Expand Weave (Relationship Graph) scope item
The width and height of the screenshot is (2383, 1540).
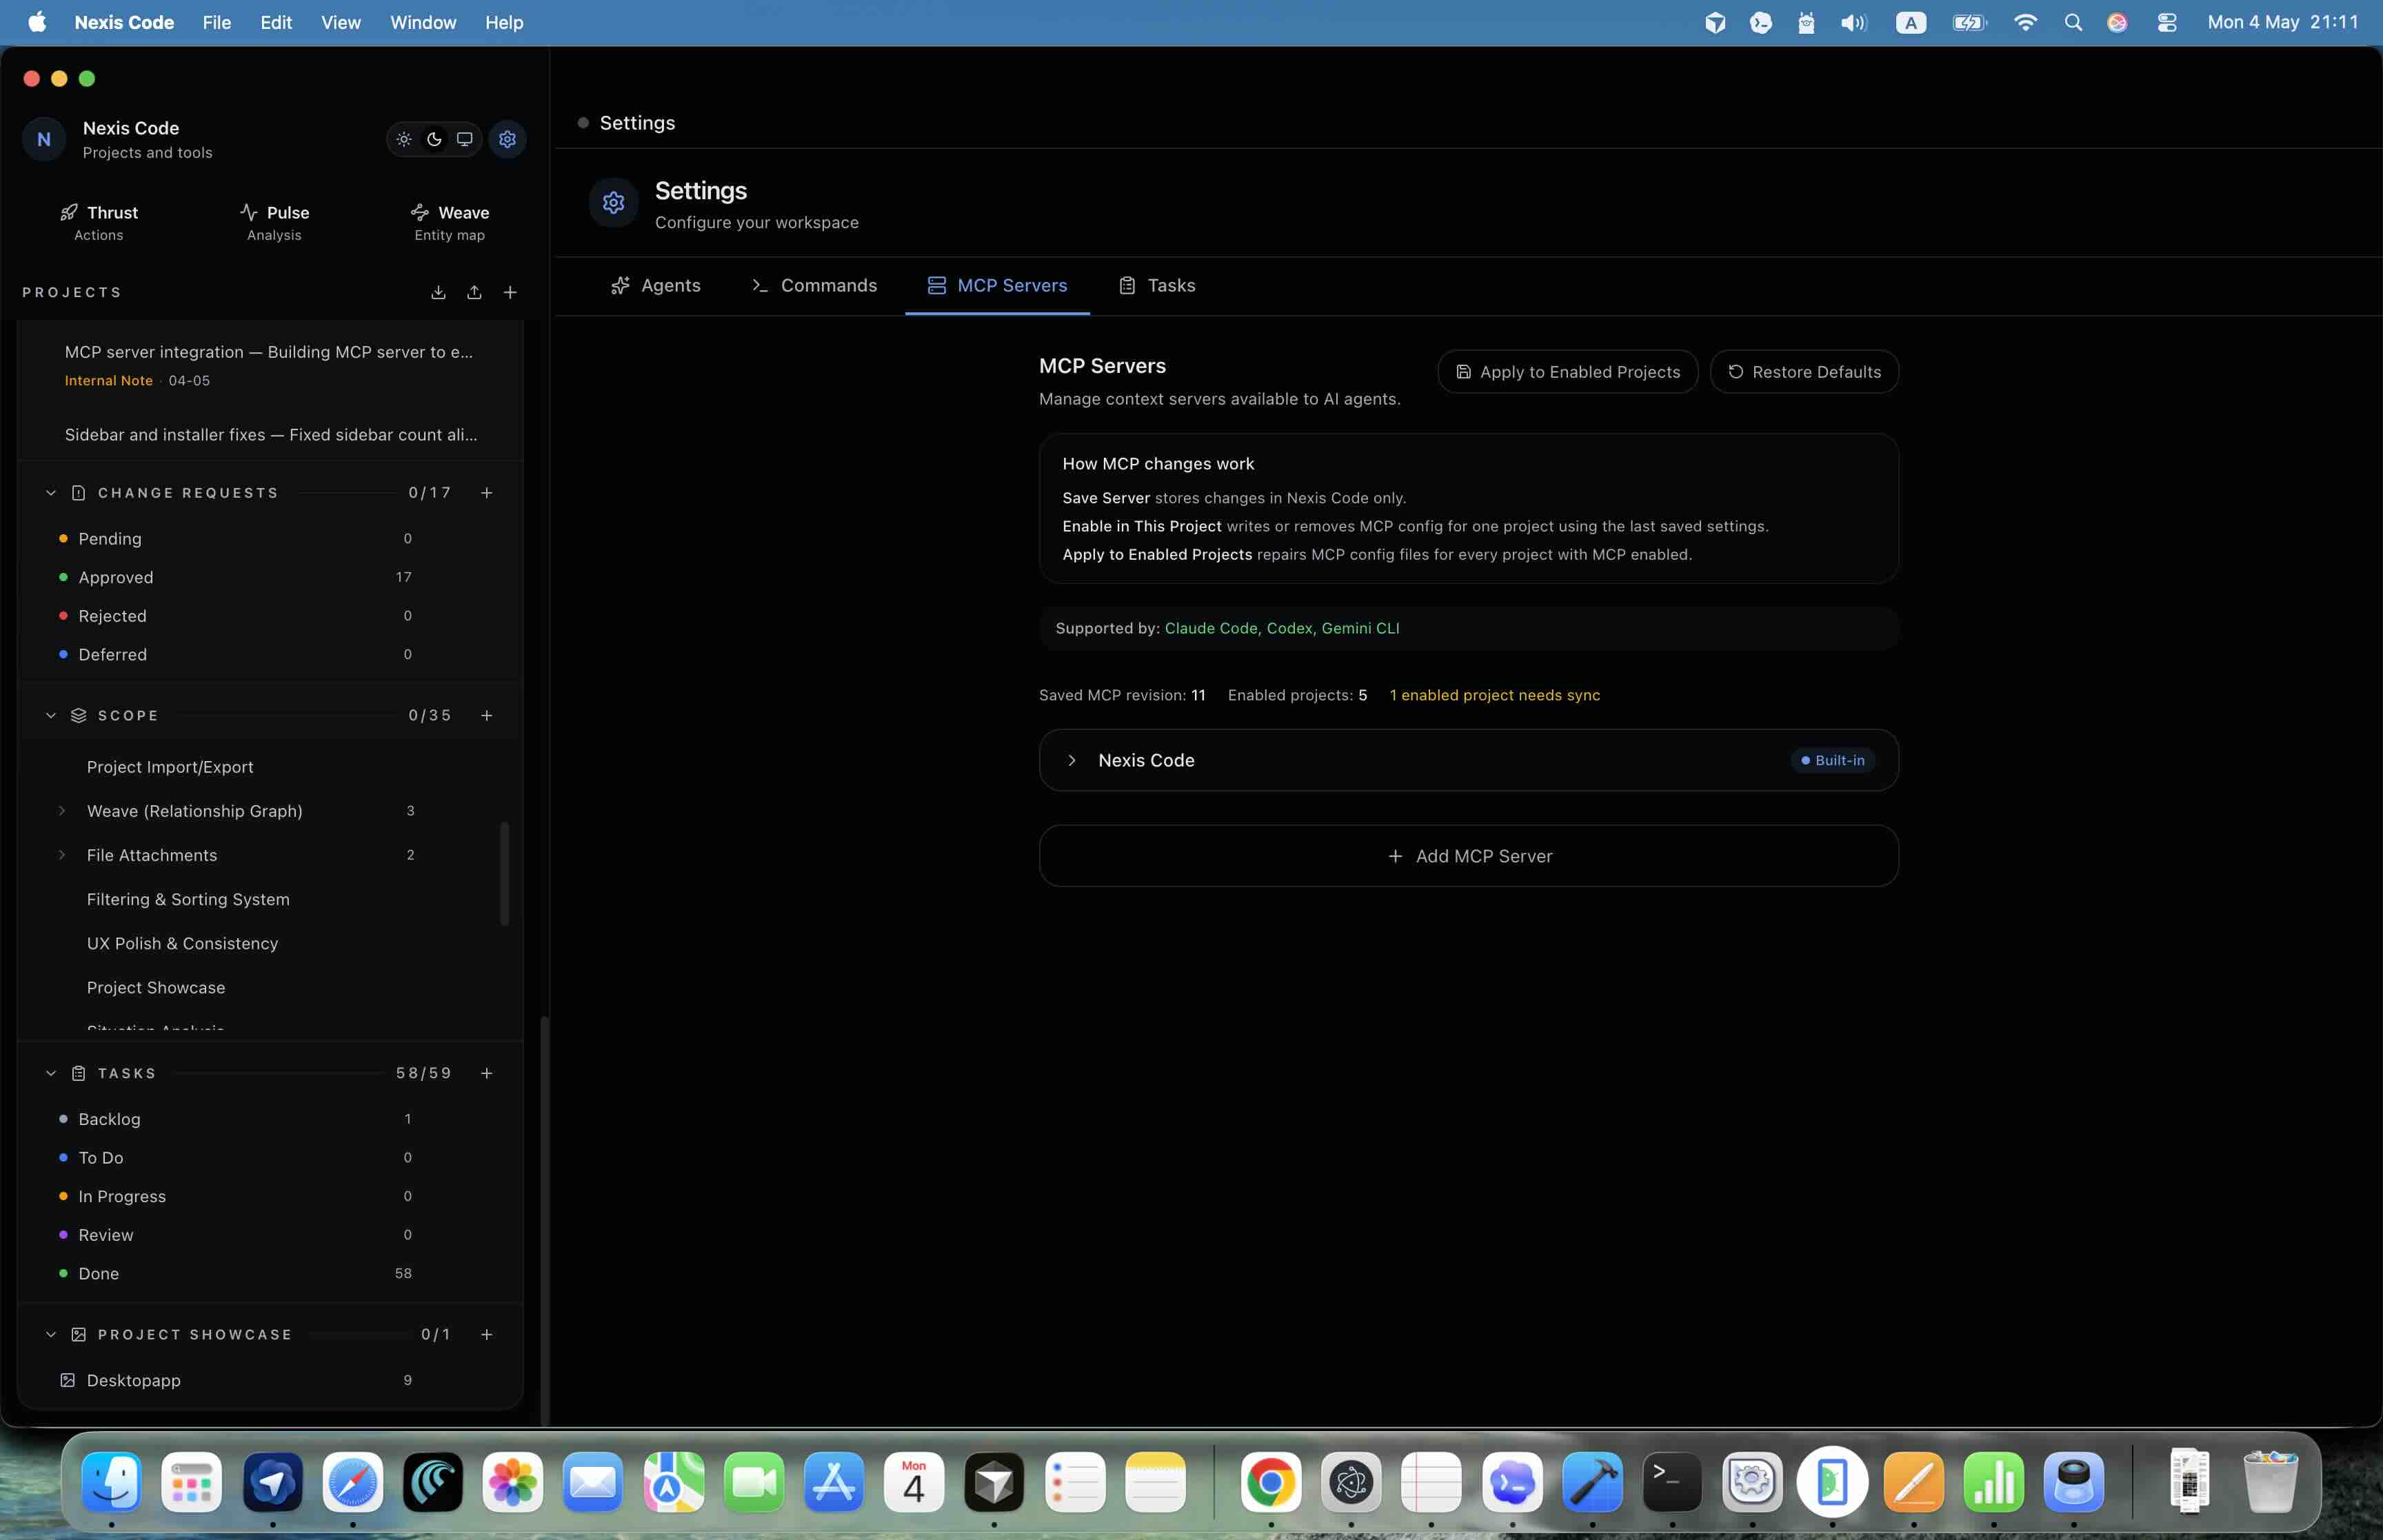pos(62,811)
